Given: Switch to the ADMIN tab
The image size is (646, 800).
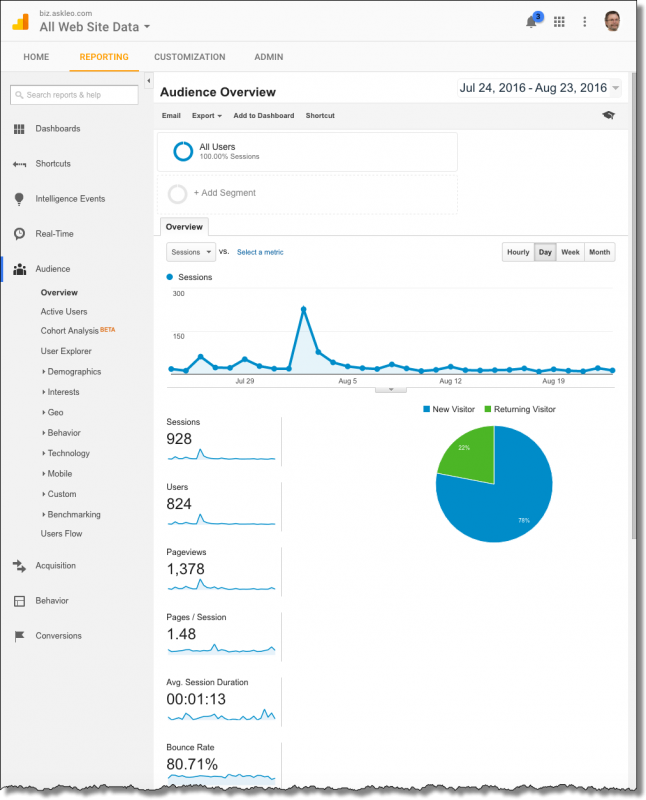Looking at the screenshot, I should pyautogui.click(x=269, y=57).
